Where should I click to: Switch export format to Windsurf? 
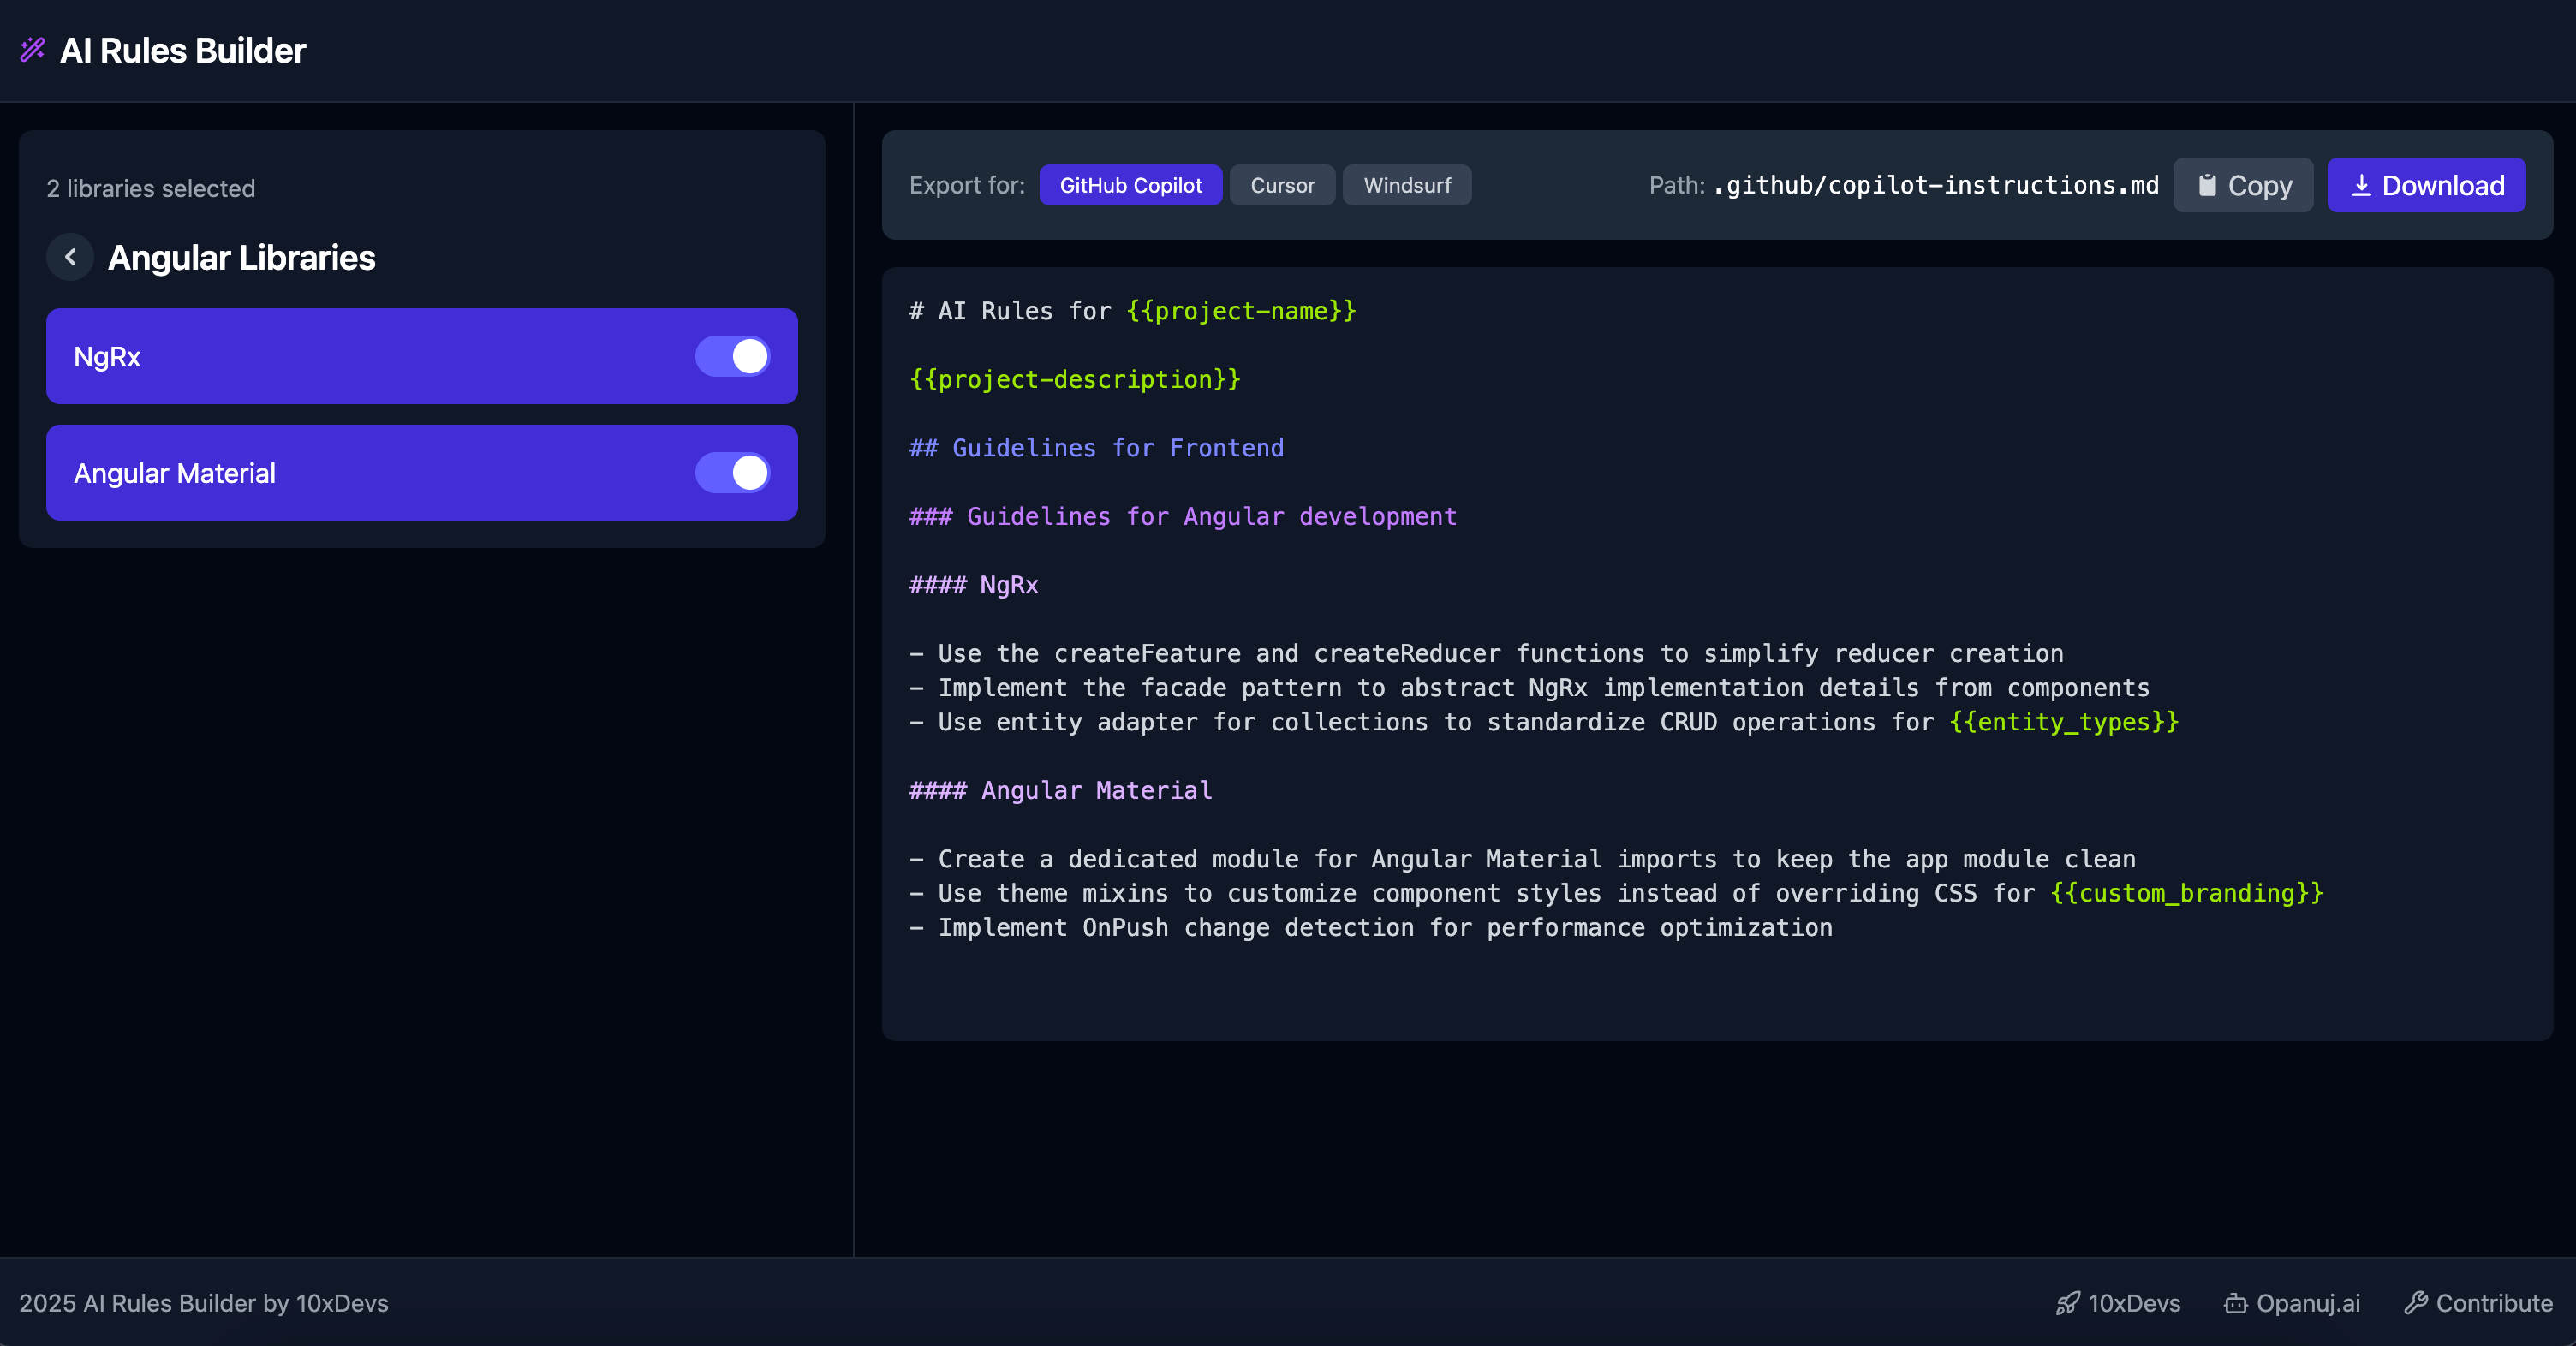1406,185
